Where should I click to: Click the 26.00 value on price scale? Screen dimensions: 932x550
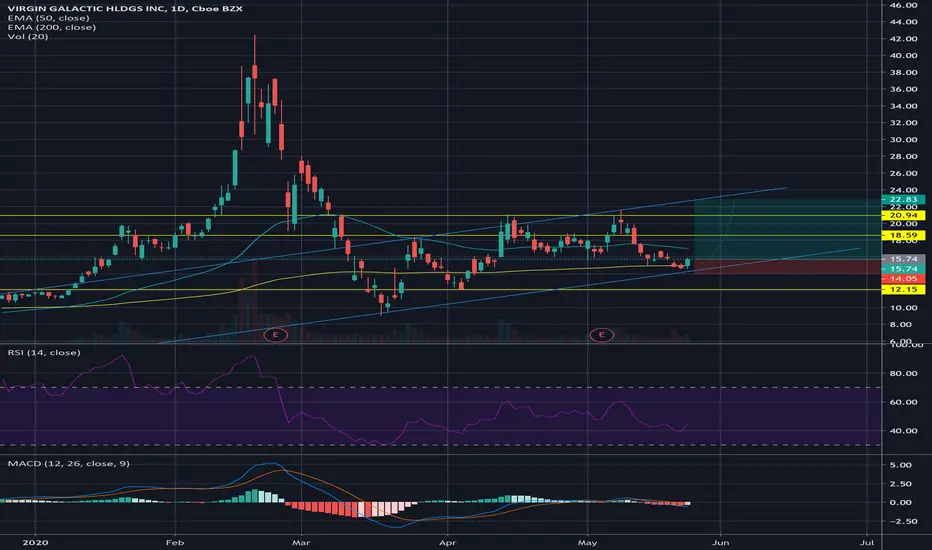click(x=903, y=174)
